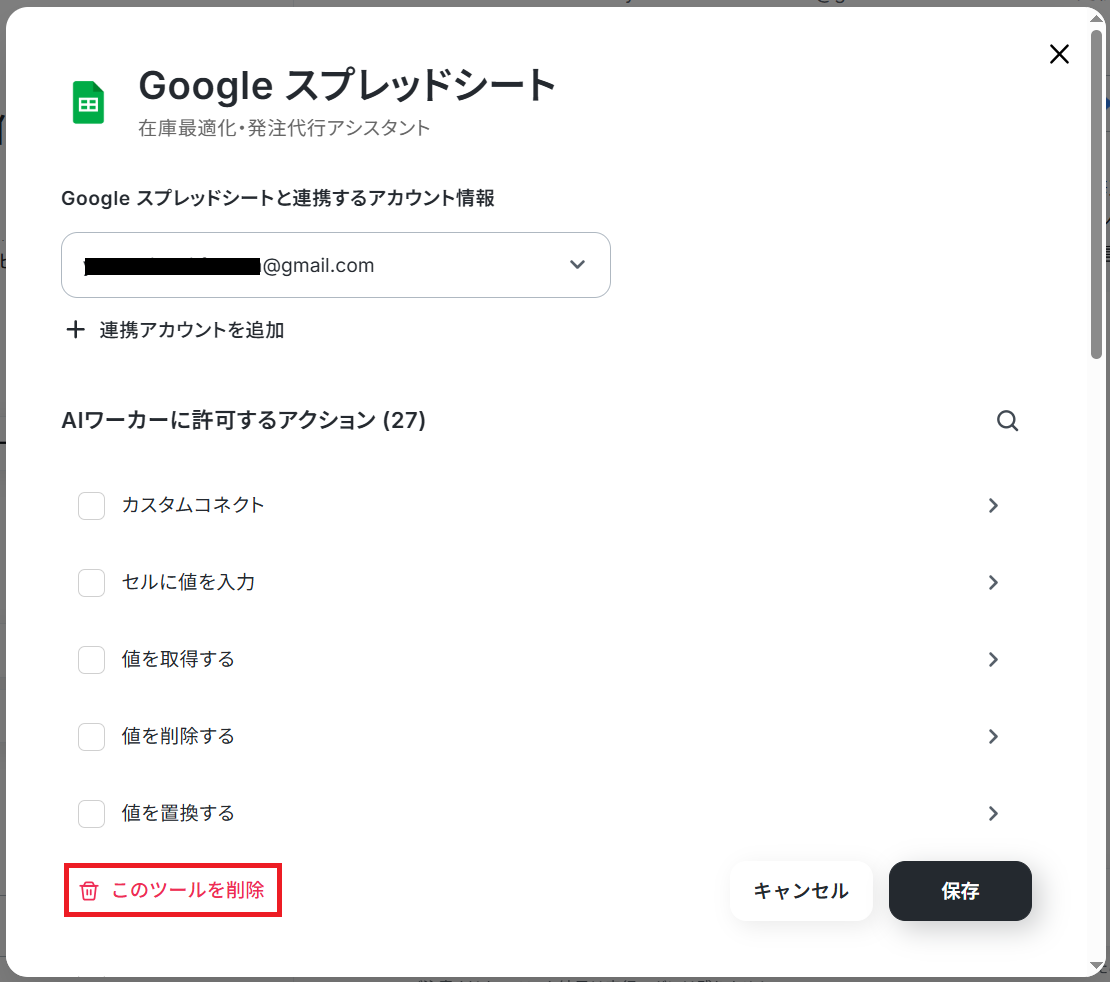Image resolution: width=1110 pixels, height=982 pixels.
Task: Open details arrow for 値を置換する
Action: tap(993, 814)
